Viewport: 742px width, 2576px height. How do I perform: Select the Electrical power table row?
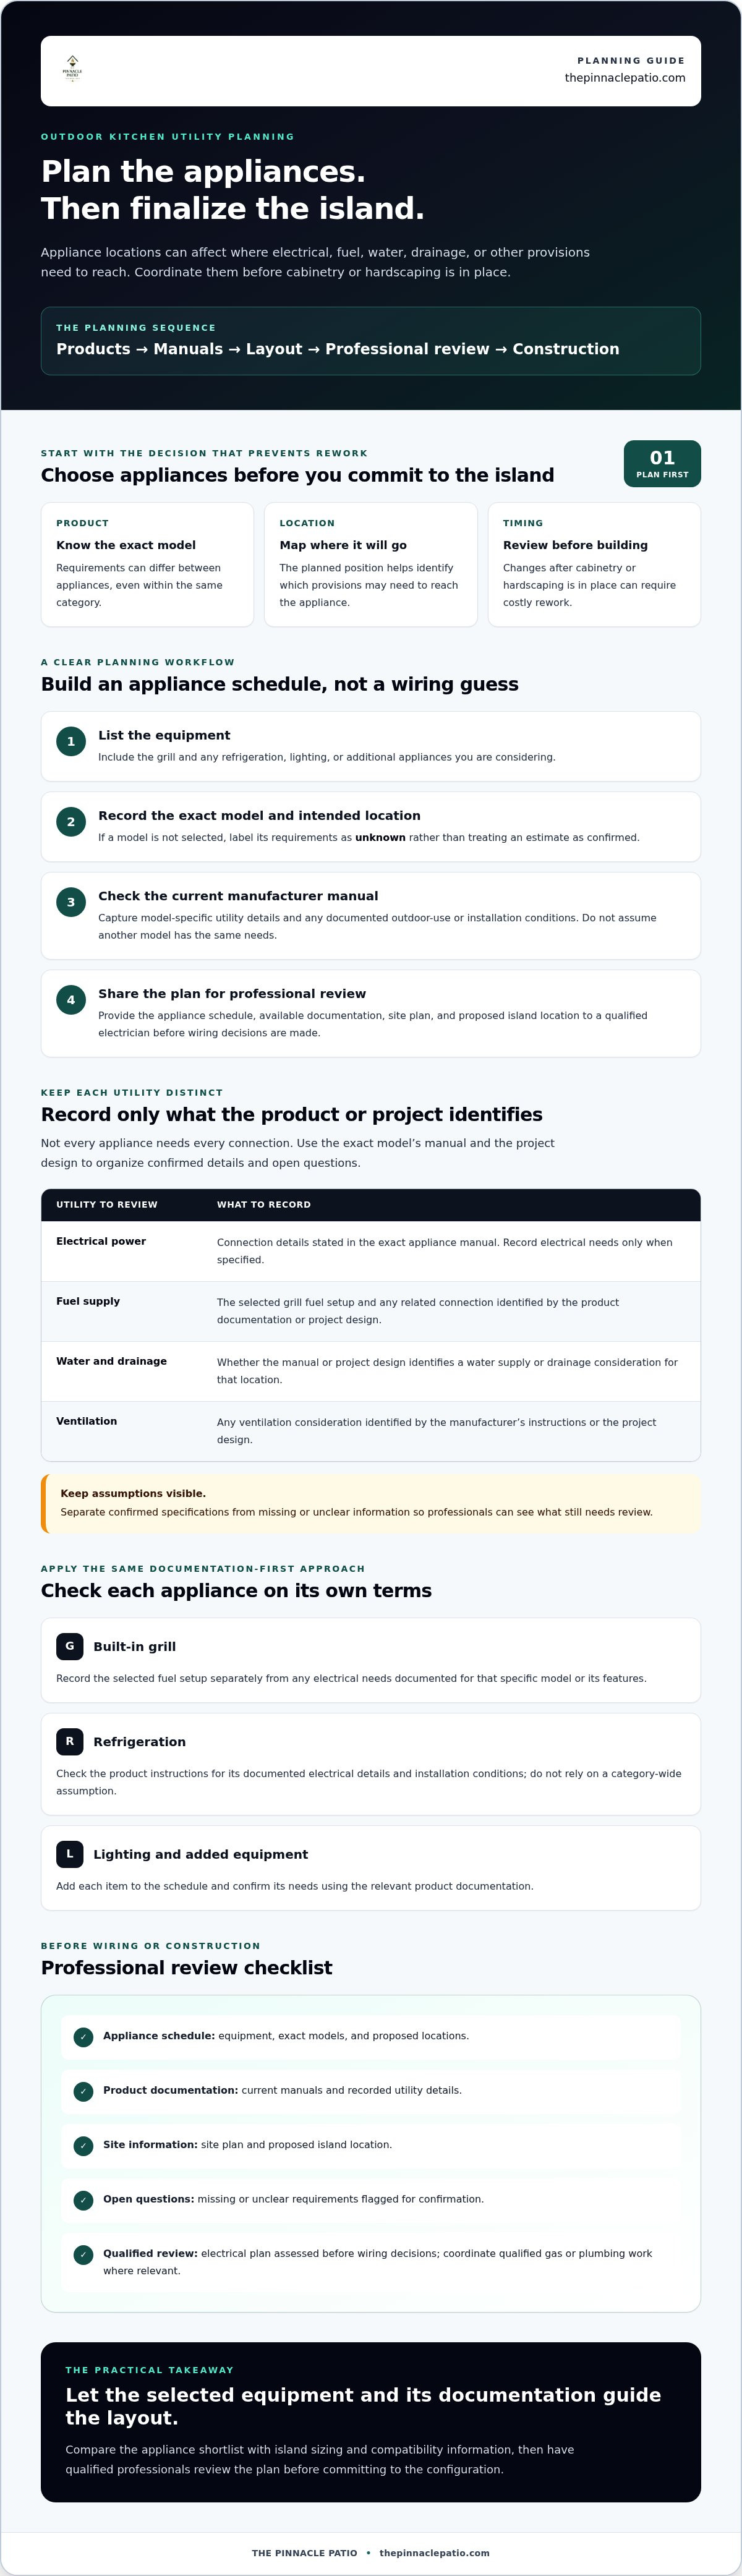tap(371, 1251)
